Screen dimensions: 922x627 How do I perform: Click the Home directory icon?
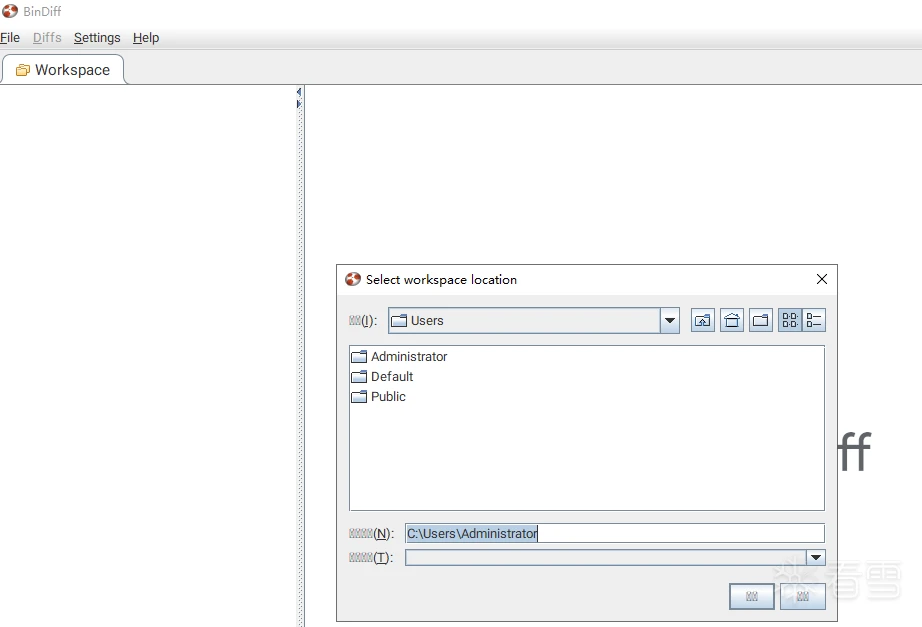click(x=732, y=321)
